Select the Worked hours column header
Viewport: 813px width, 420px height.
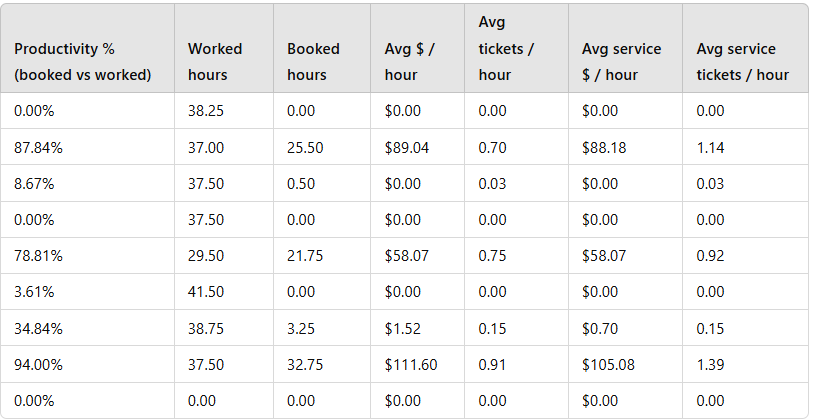223,48
